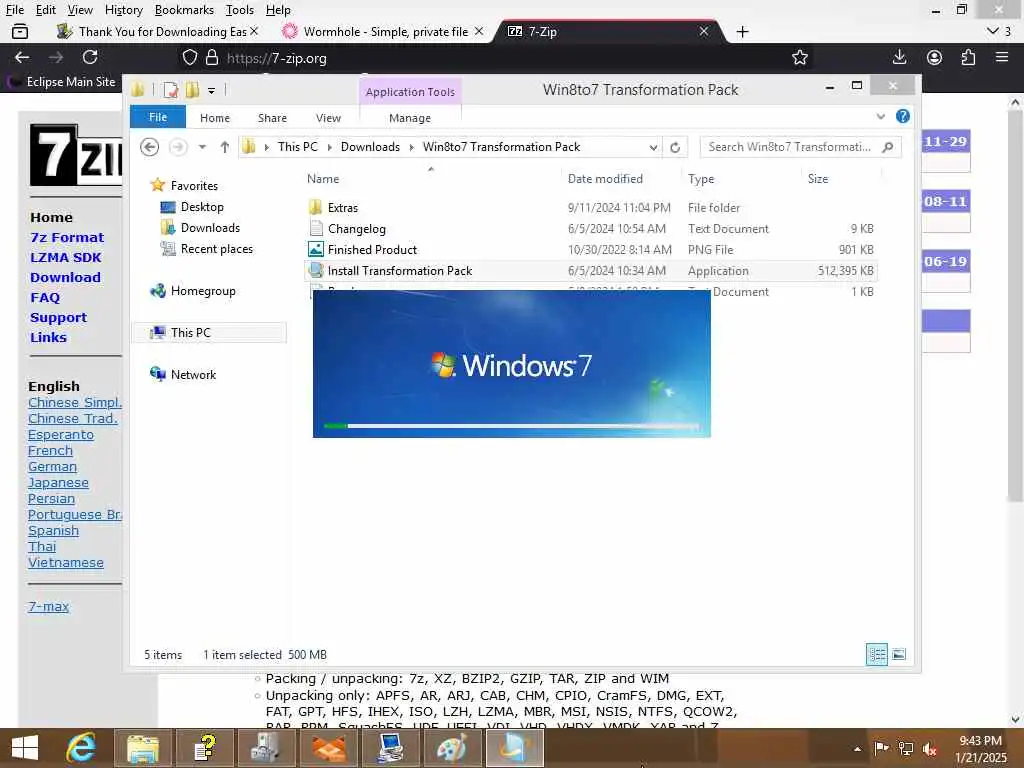Open Firefox Bookmarks menu
The image size is (1024, 768).
point(184,10)
